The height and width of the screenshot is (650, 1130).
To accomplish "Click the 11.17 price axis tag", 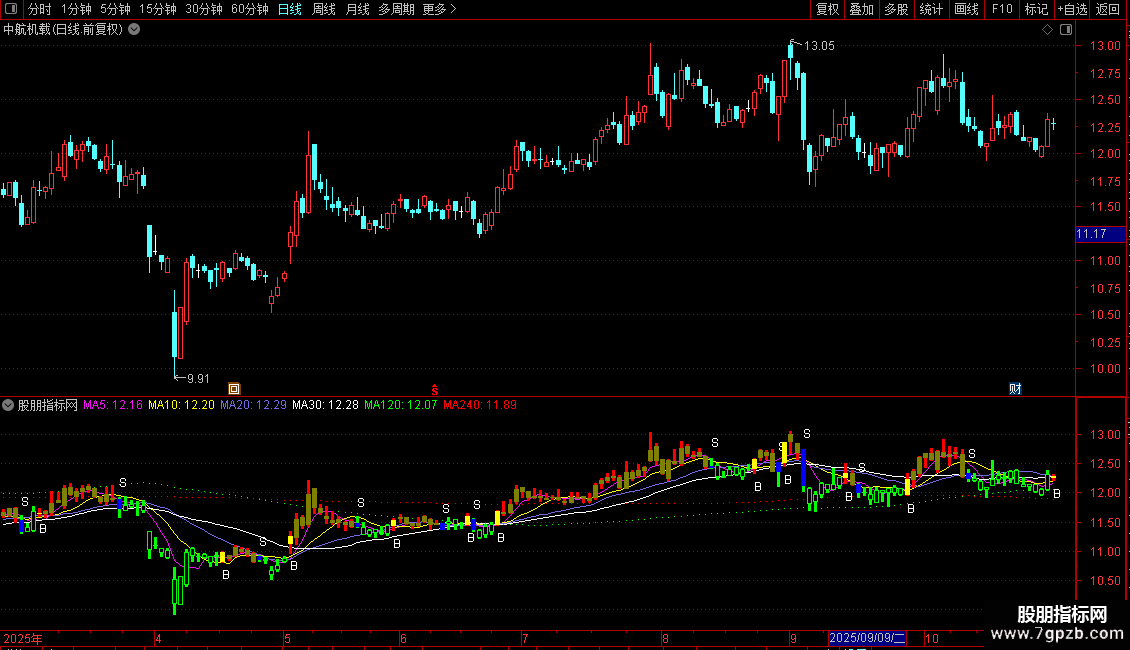I will coord(1100,234).
